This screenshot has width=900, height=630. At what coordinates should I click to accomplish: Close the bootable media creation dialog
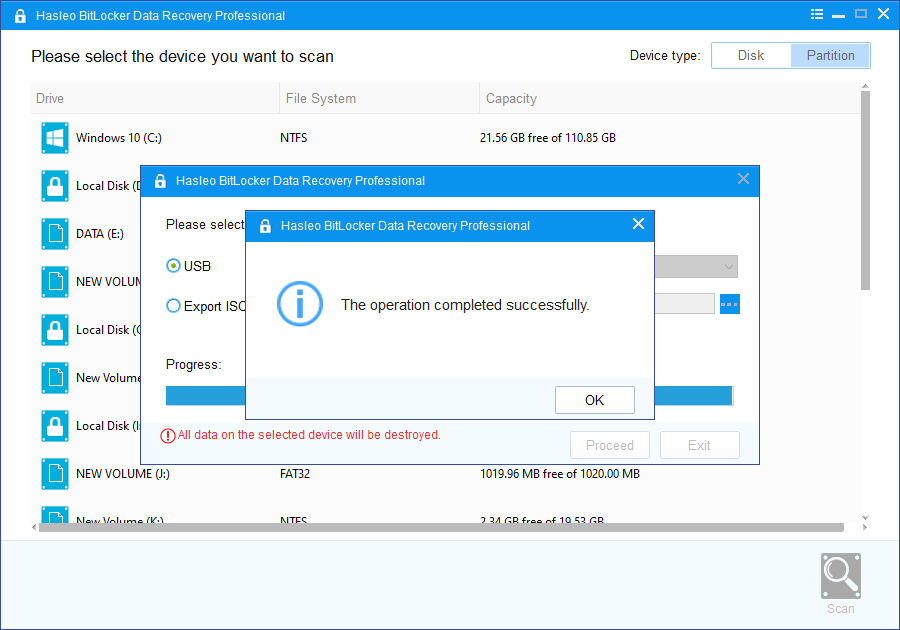(743, 179)
